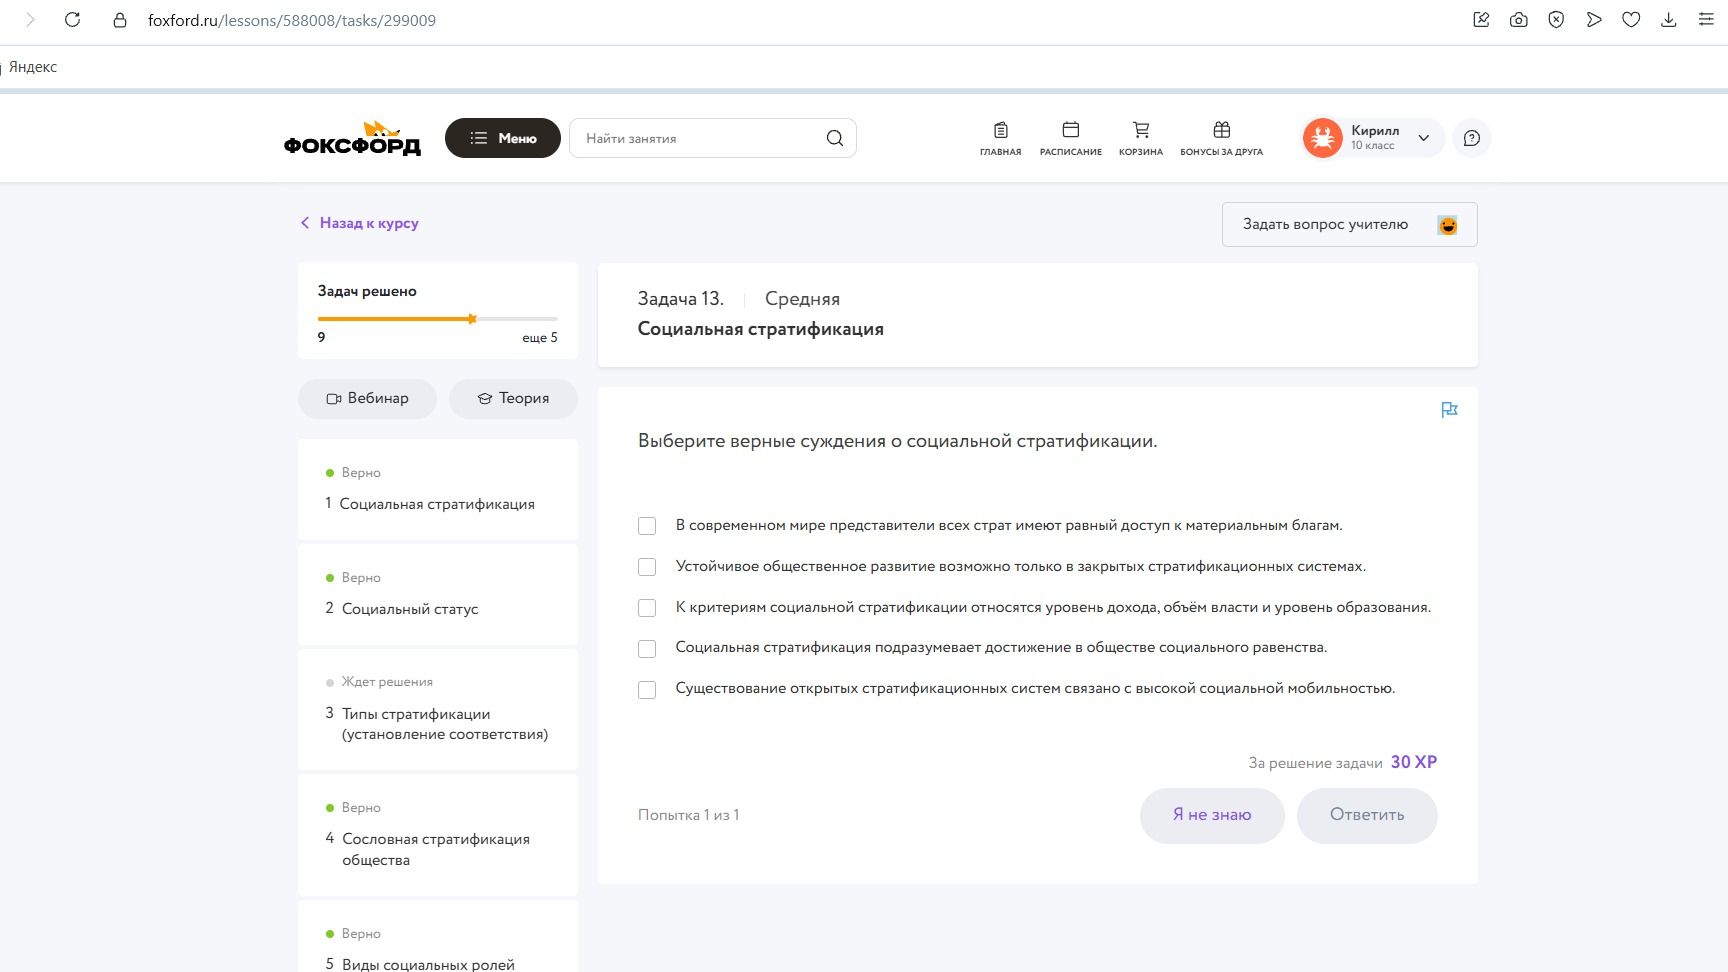Click the Кирилл user avatar

1322,138
